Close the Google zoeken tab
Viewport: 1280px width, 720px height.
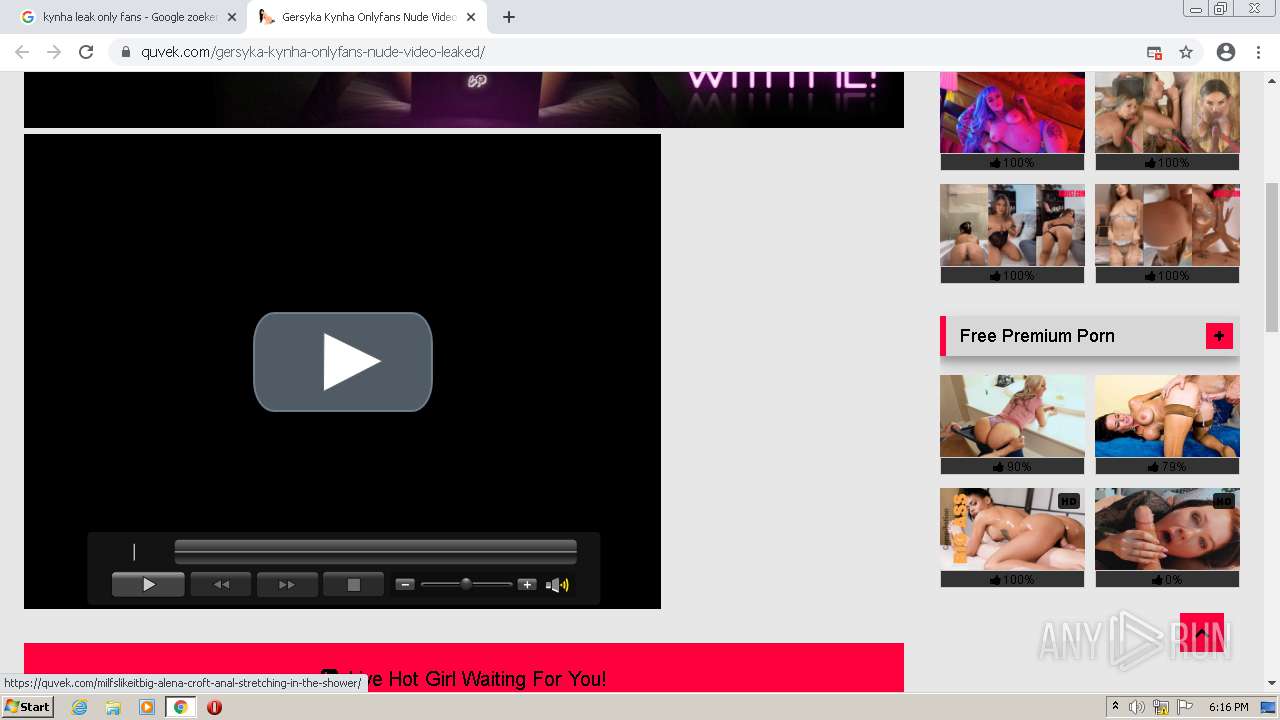tap(232, 17)
